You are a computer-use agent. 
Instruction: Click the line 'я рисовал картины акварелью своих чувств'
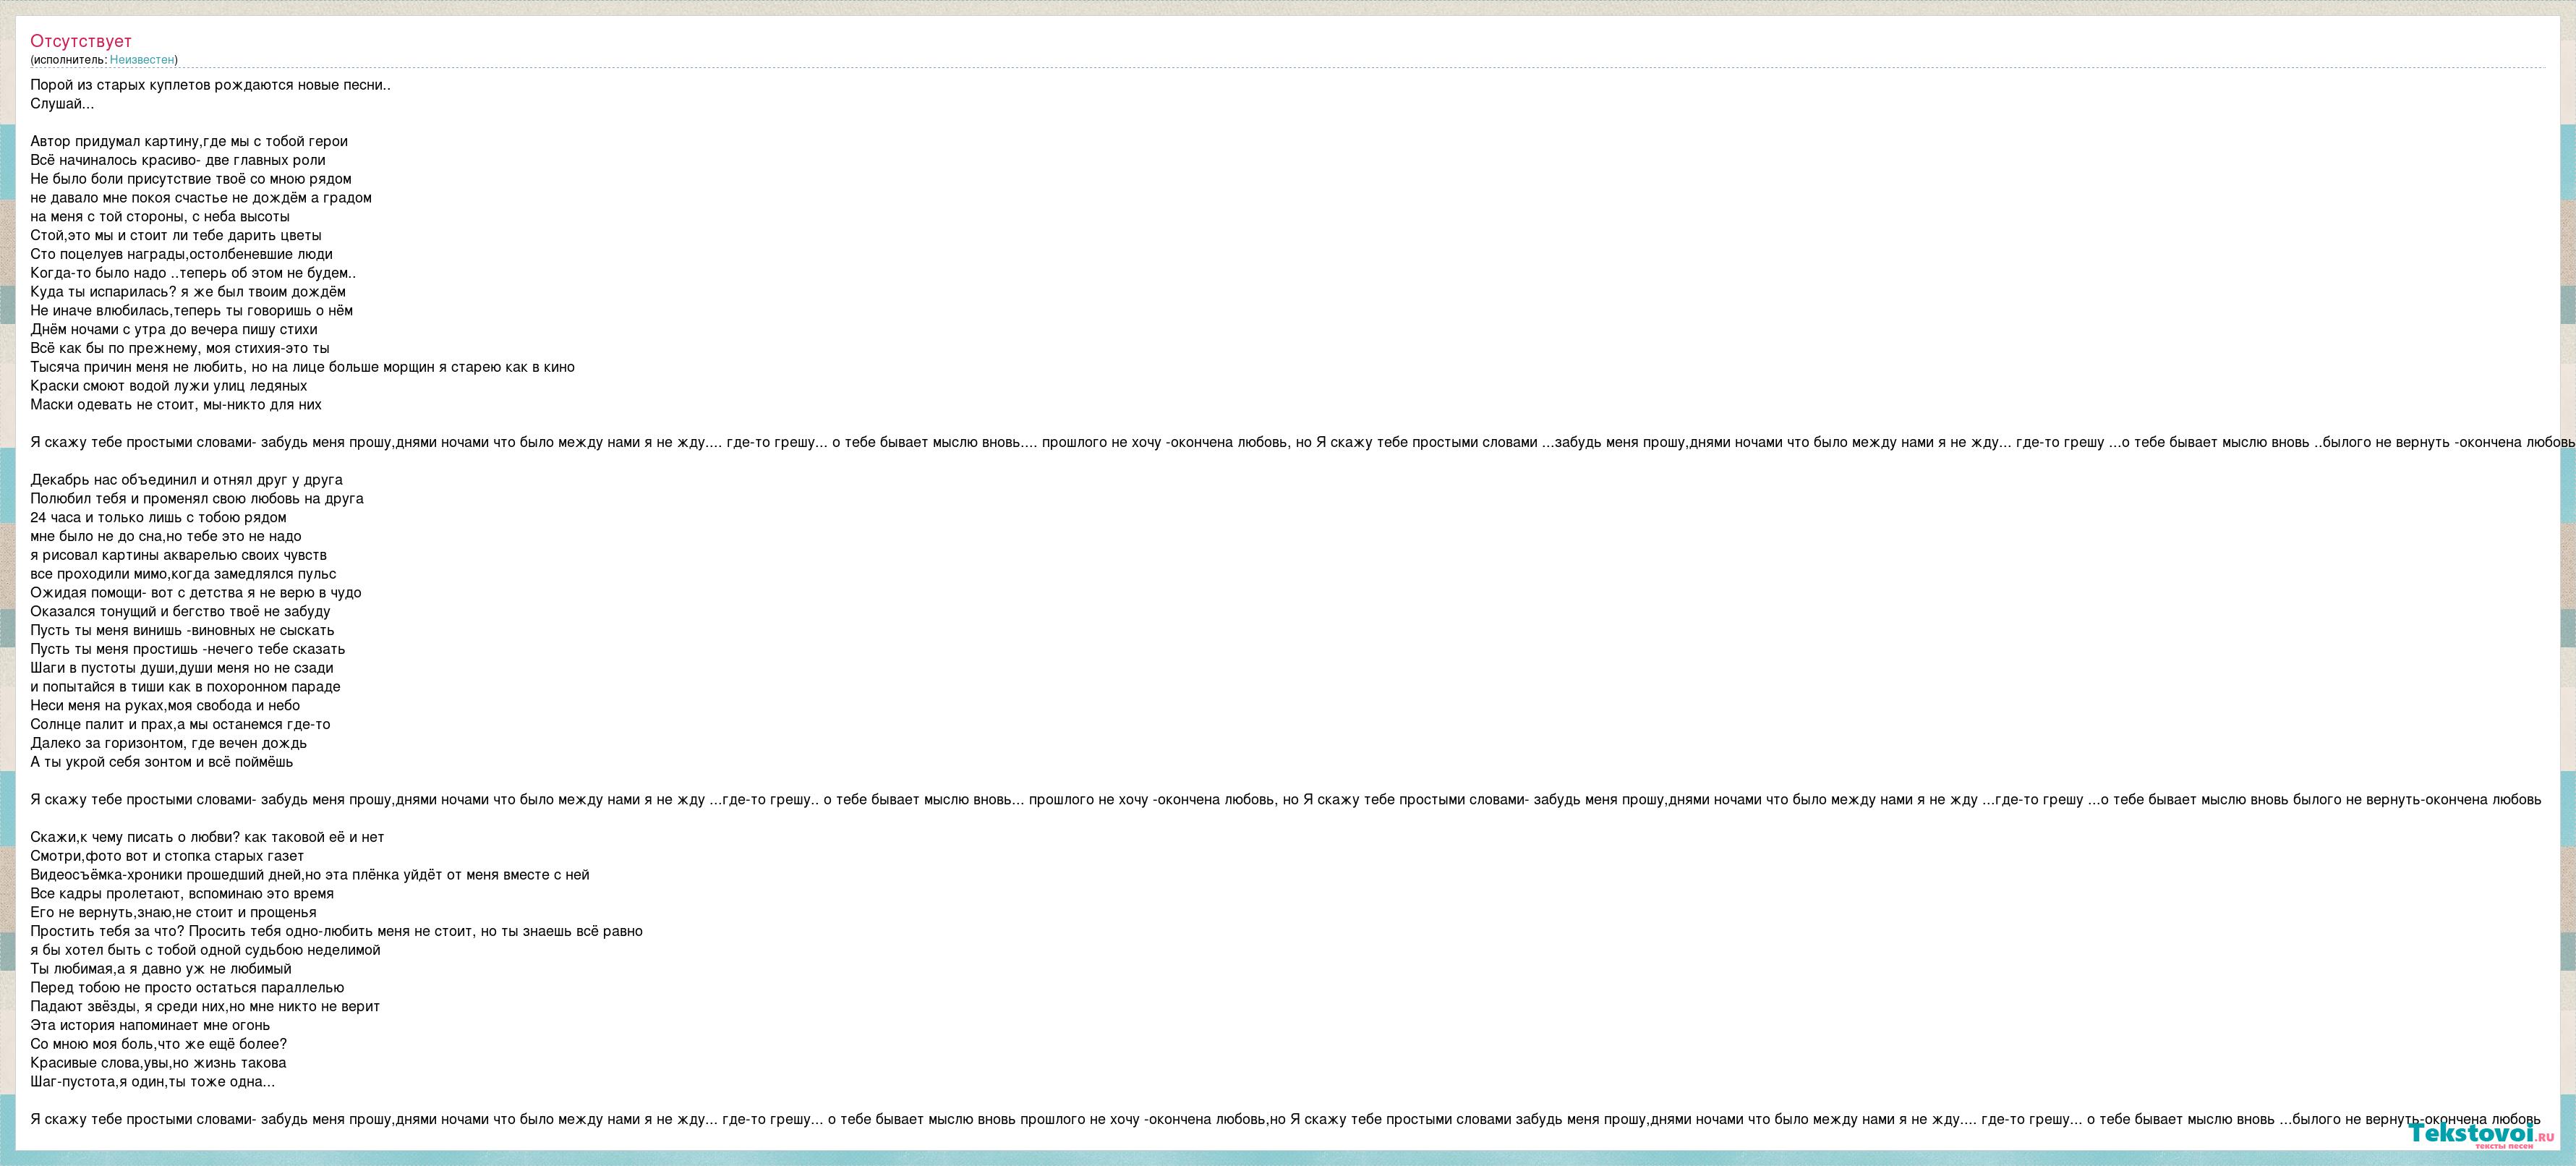178,555
